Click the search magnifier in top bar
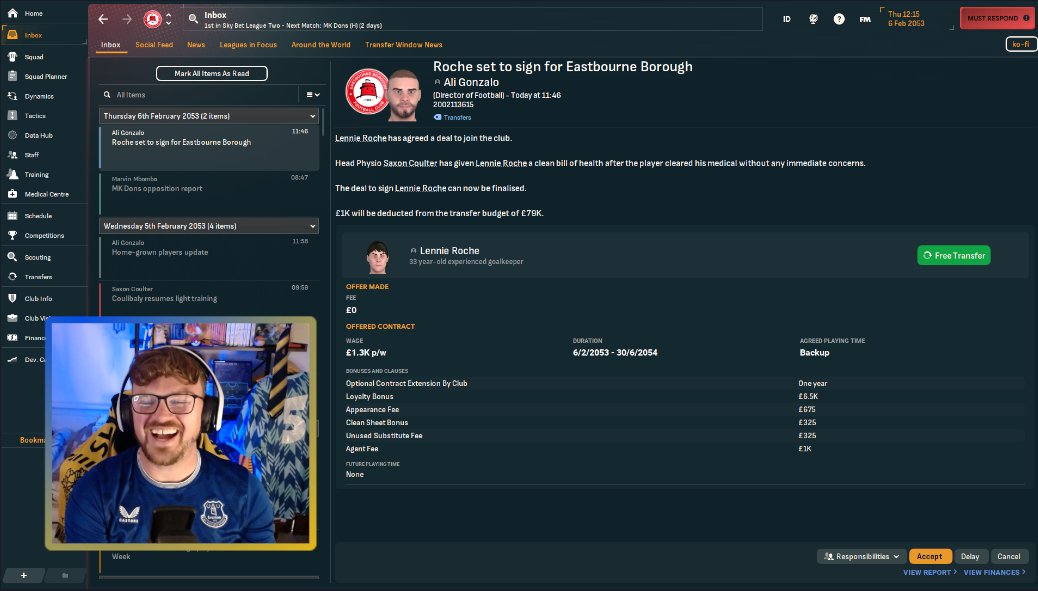This screenshot has height=591, width=1038. point(193,19)
